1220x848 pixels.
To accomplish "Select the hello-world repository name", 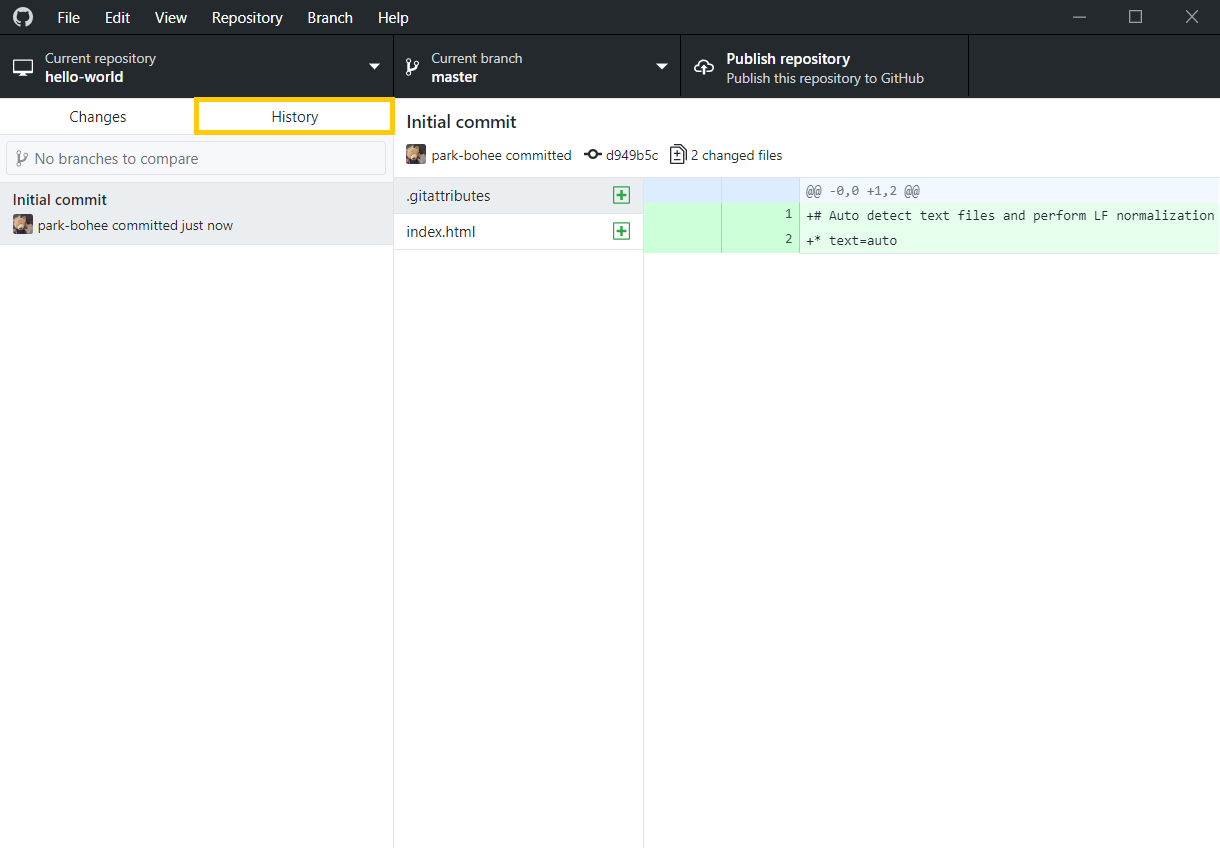I will pyautogui.click(x=84, y=77).
